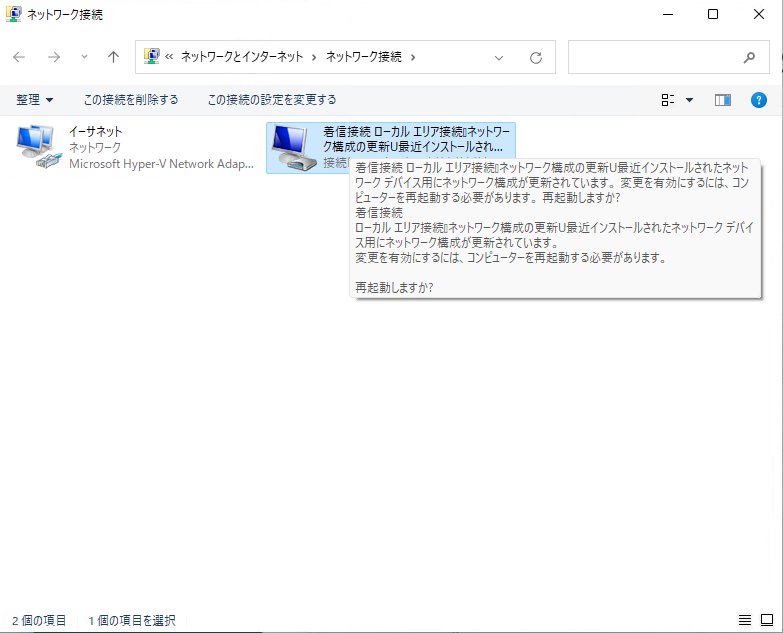Select the 着信接続 connection icon
783x633 pixels.
[295, 147]
